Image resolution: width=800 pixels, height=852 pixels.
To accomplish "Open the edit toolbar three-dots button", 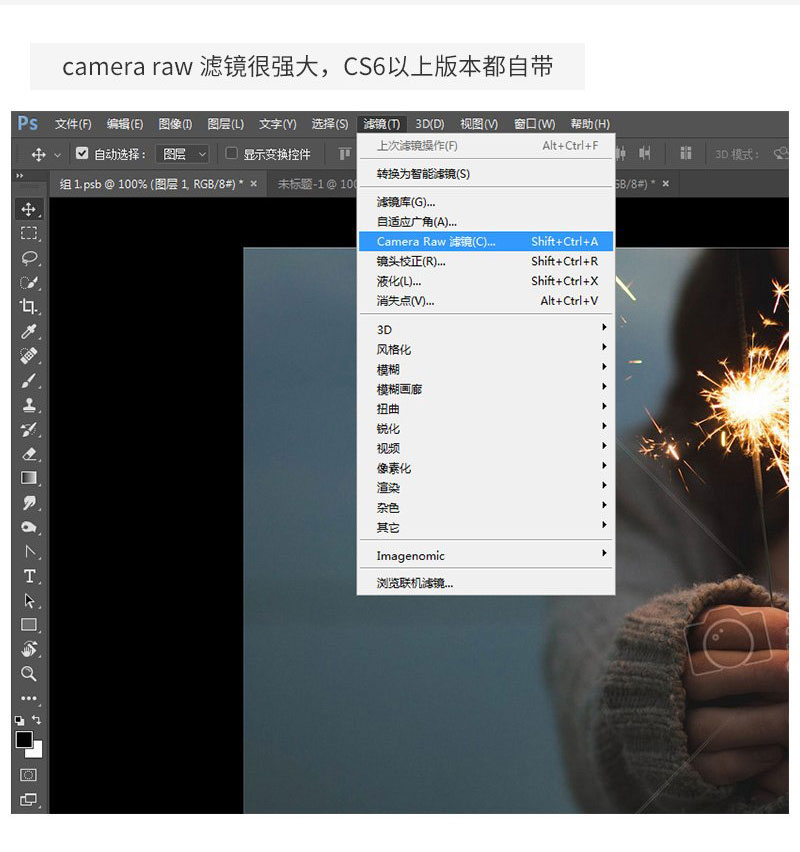I will 29,698.
